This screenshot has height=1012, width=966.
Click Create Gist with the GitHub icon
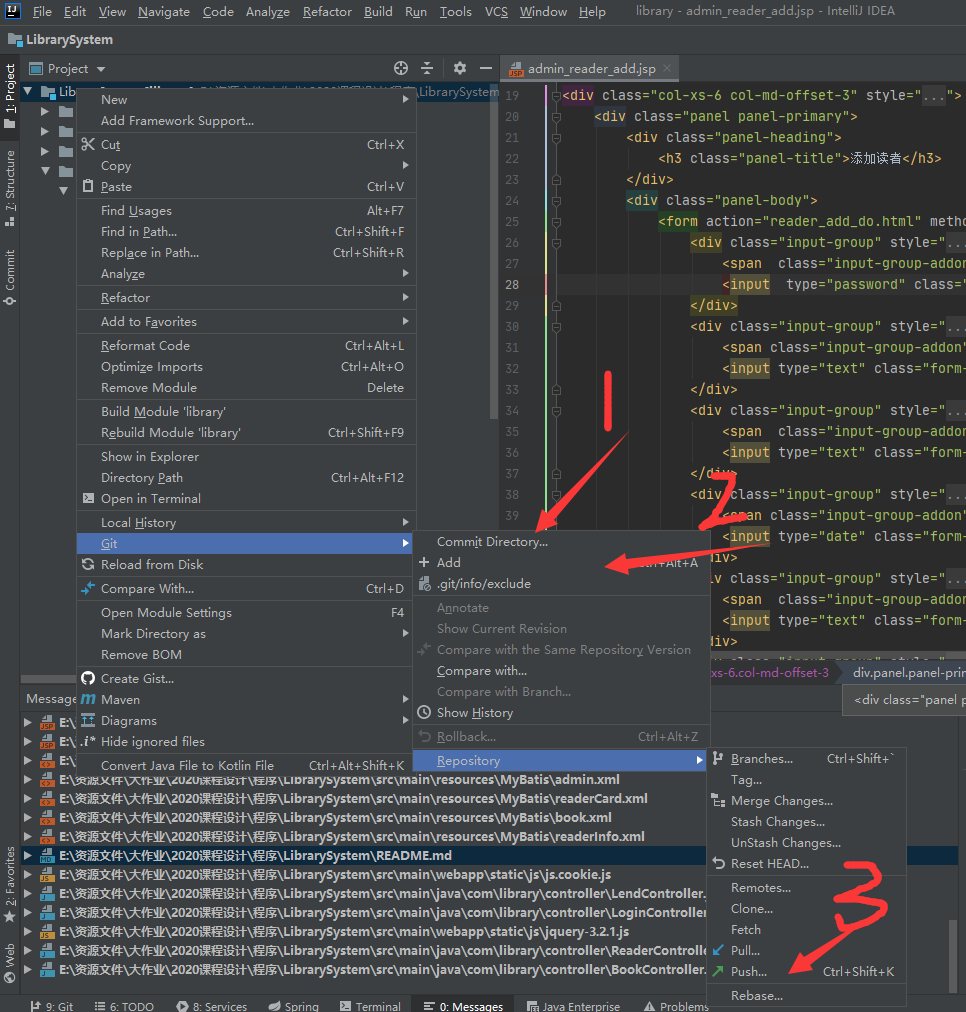tap(246, 678)
